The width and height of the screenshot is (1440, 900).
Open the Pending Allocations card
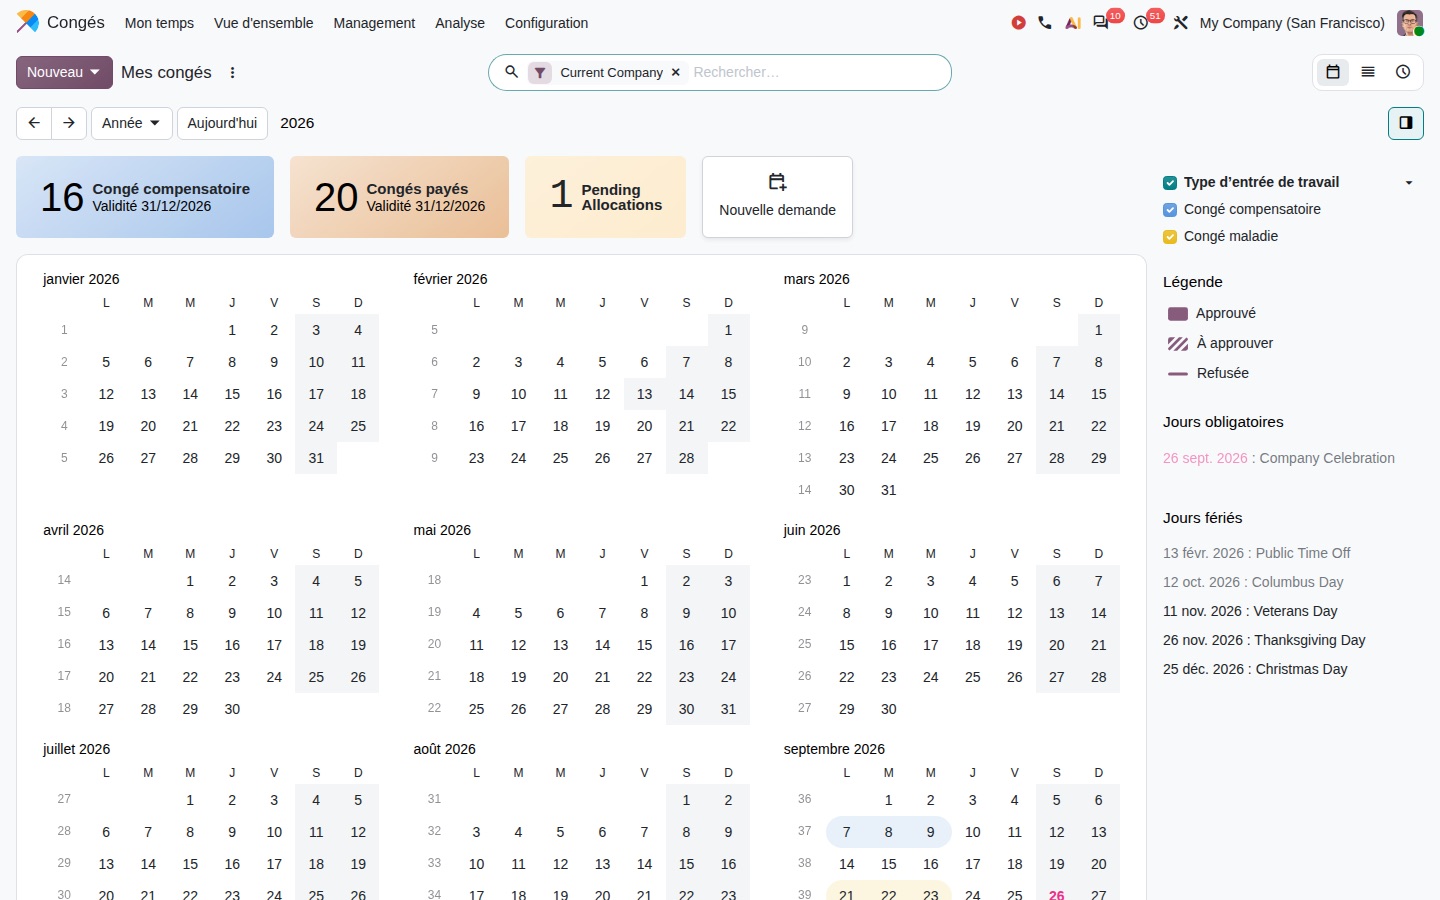605,197
